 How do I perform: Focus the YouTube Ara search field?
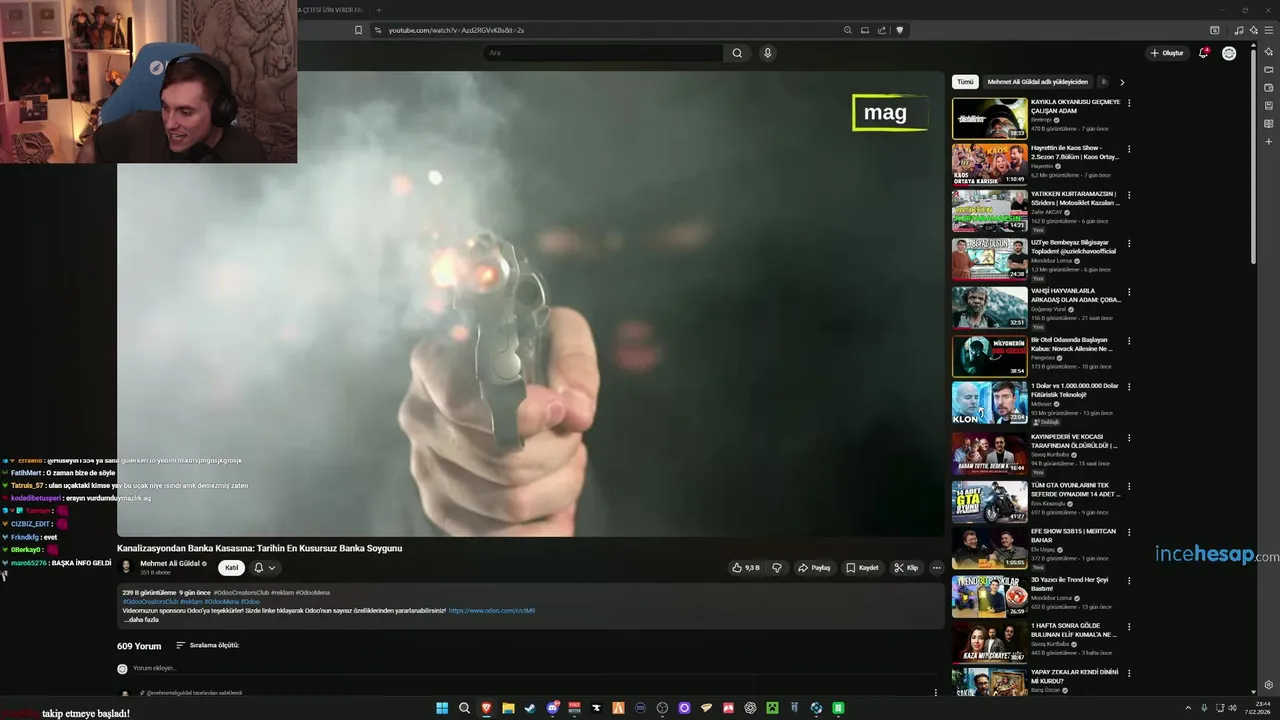603,53
